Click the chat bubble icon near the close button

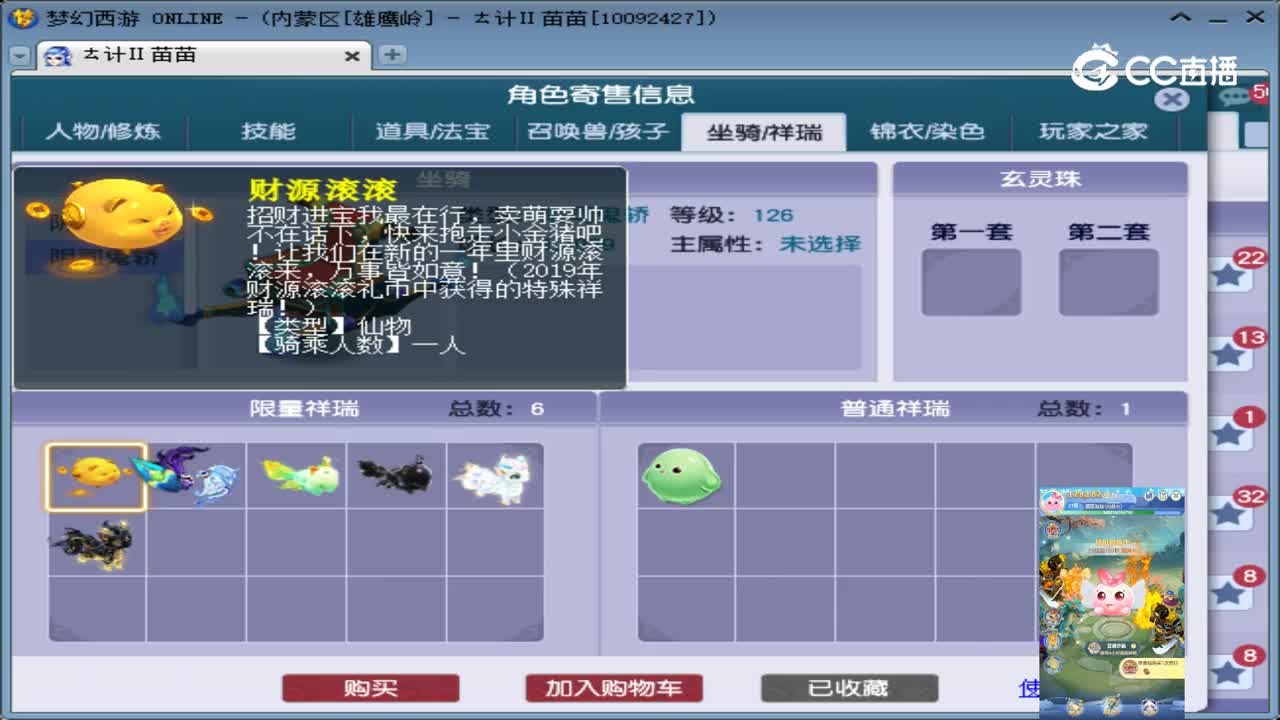pos(1233,97)
